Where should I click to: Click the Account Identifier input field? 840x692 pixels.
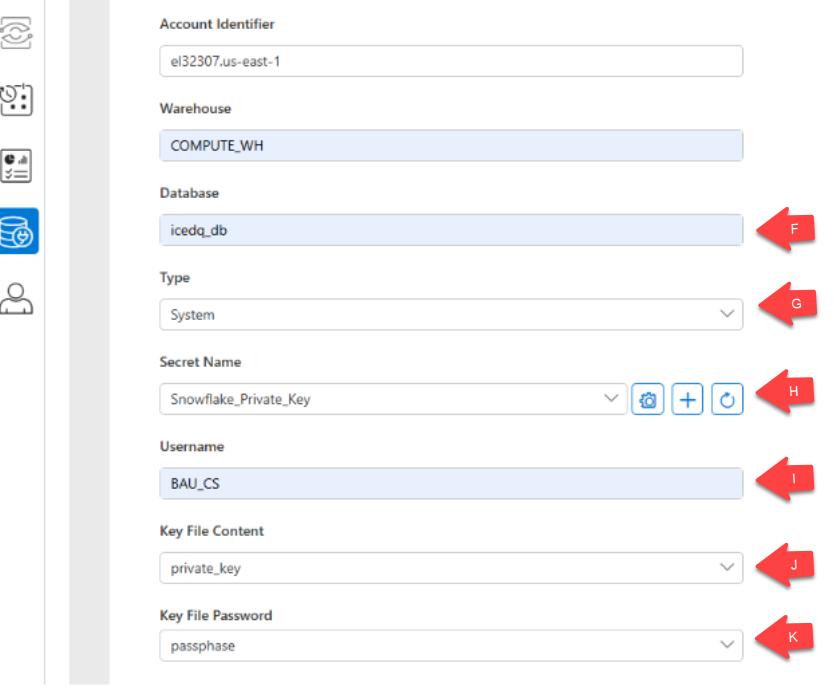(450, 61)
